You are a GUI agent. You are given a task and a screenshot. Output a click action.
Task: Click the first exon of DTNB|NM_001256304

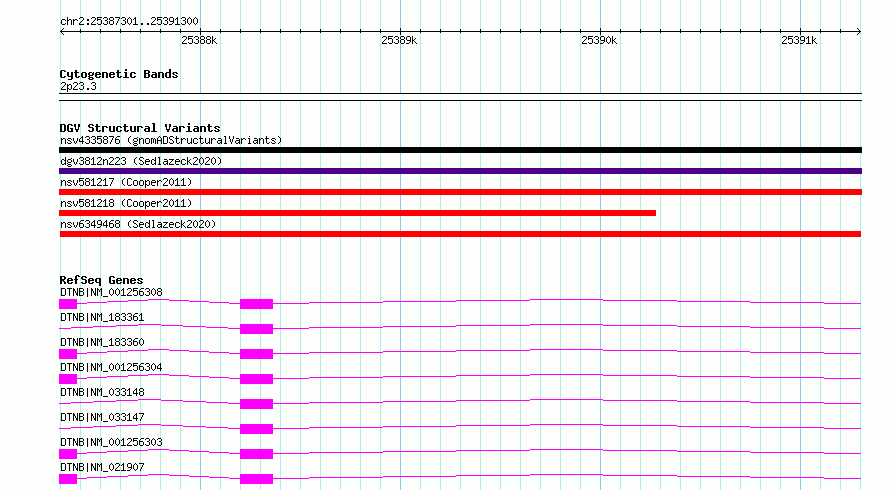68,379
